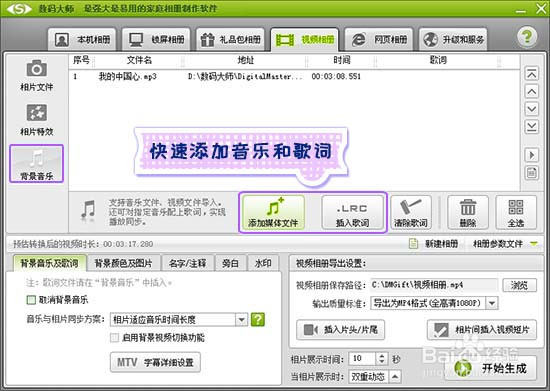The width and height of the screenshot is (550, 391).
Task: Click the 数码大师 logo in title bar
Action: [x=19, y=9]
